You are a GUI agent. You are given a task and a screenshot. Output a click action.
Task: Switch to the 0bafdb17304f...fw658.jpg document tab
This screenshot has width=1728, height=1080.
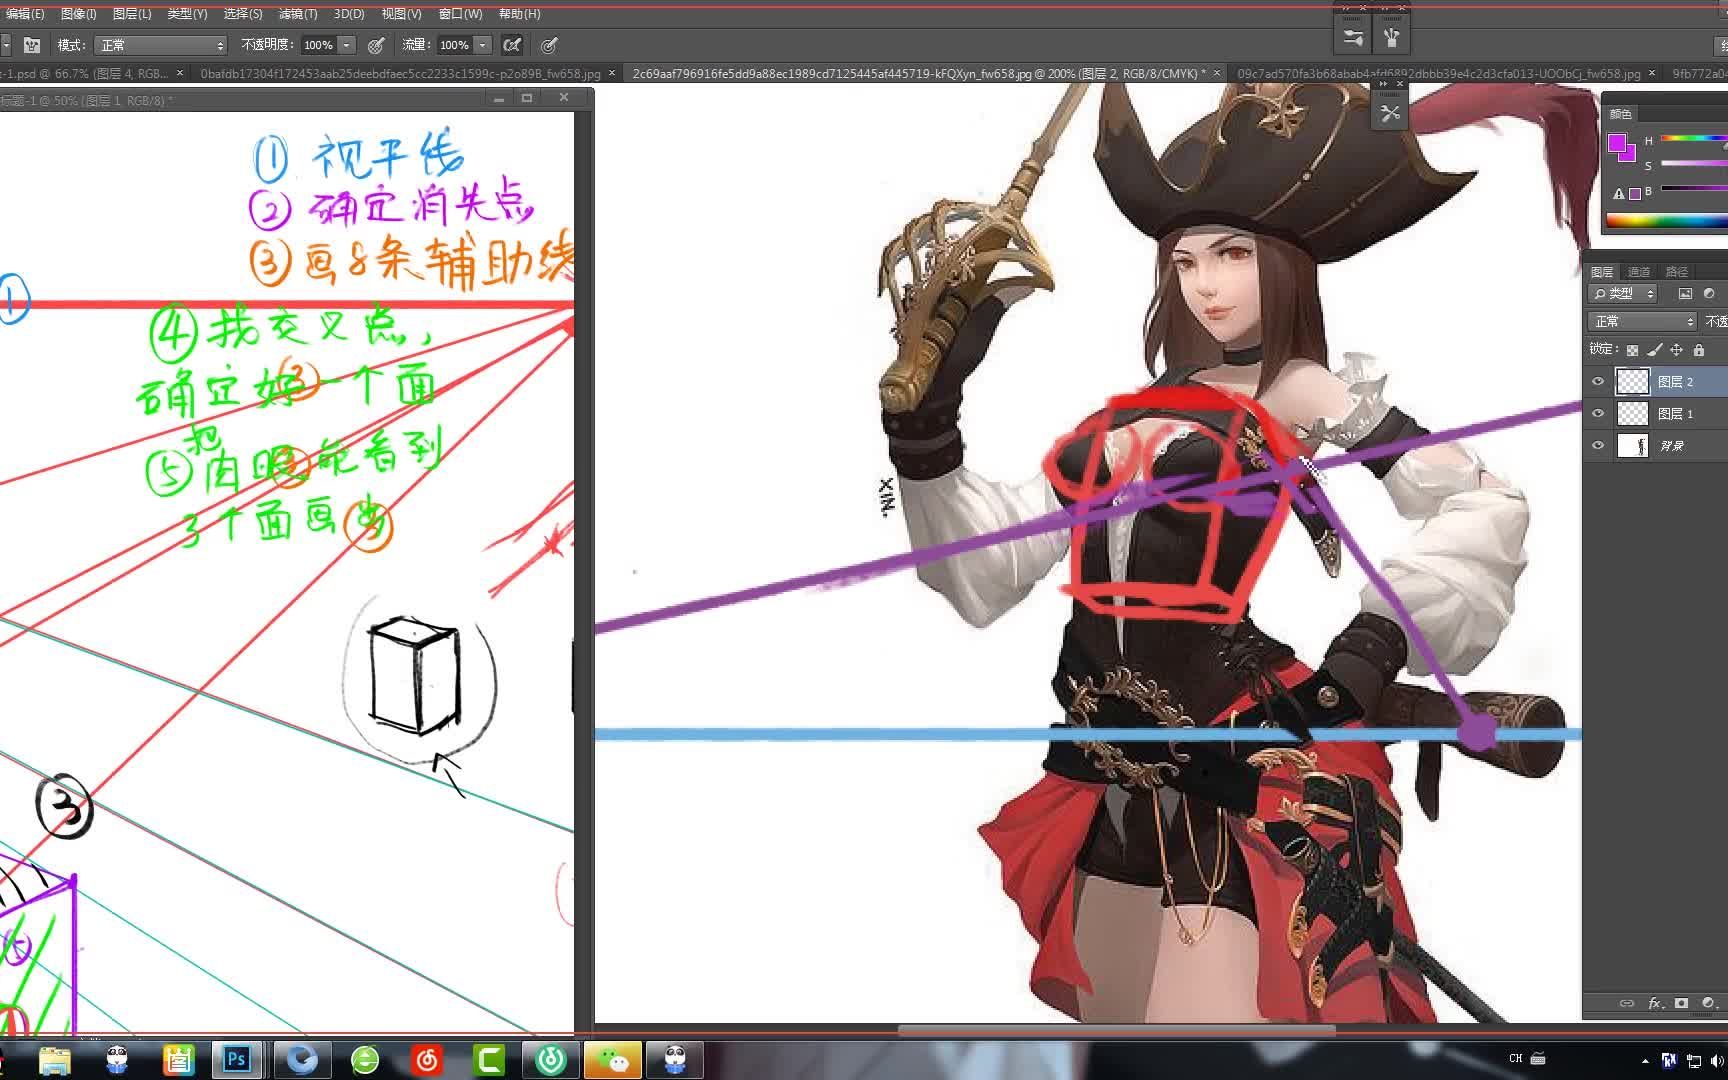tap(400, 74)
